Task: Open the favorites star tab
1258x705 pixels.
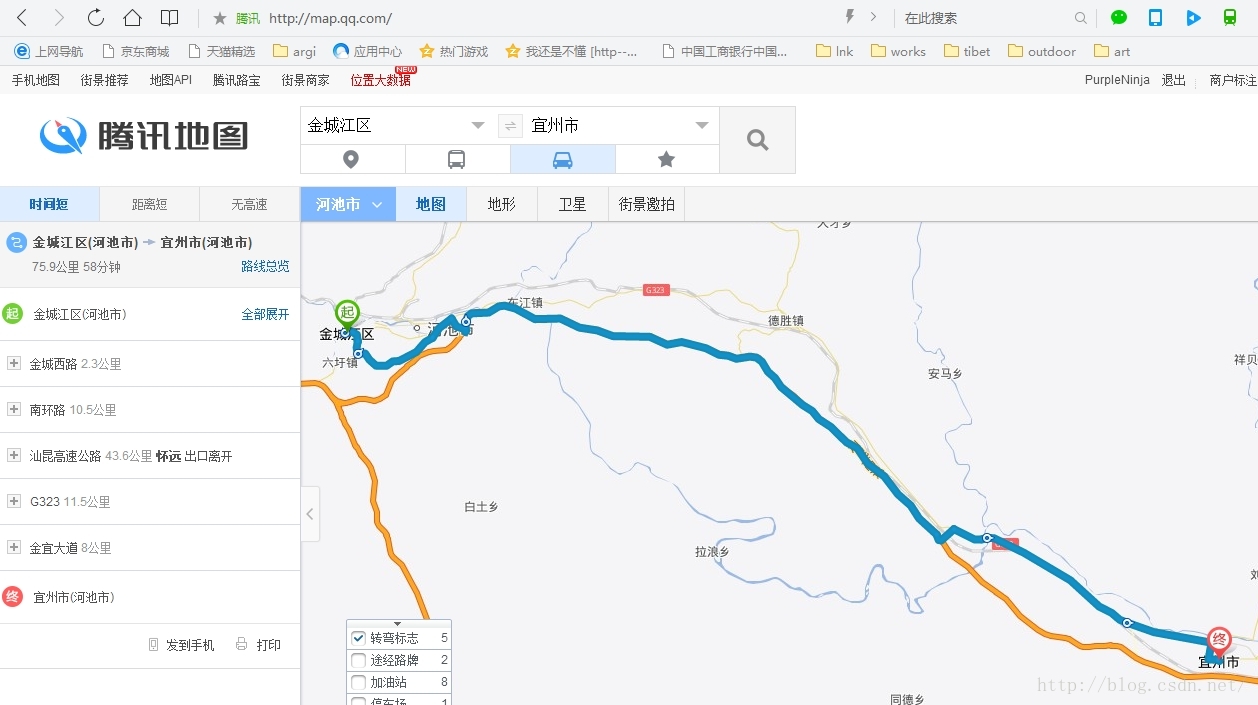Action: [667, 159]
